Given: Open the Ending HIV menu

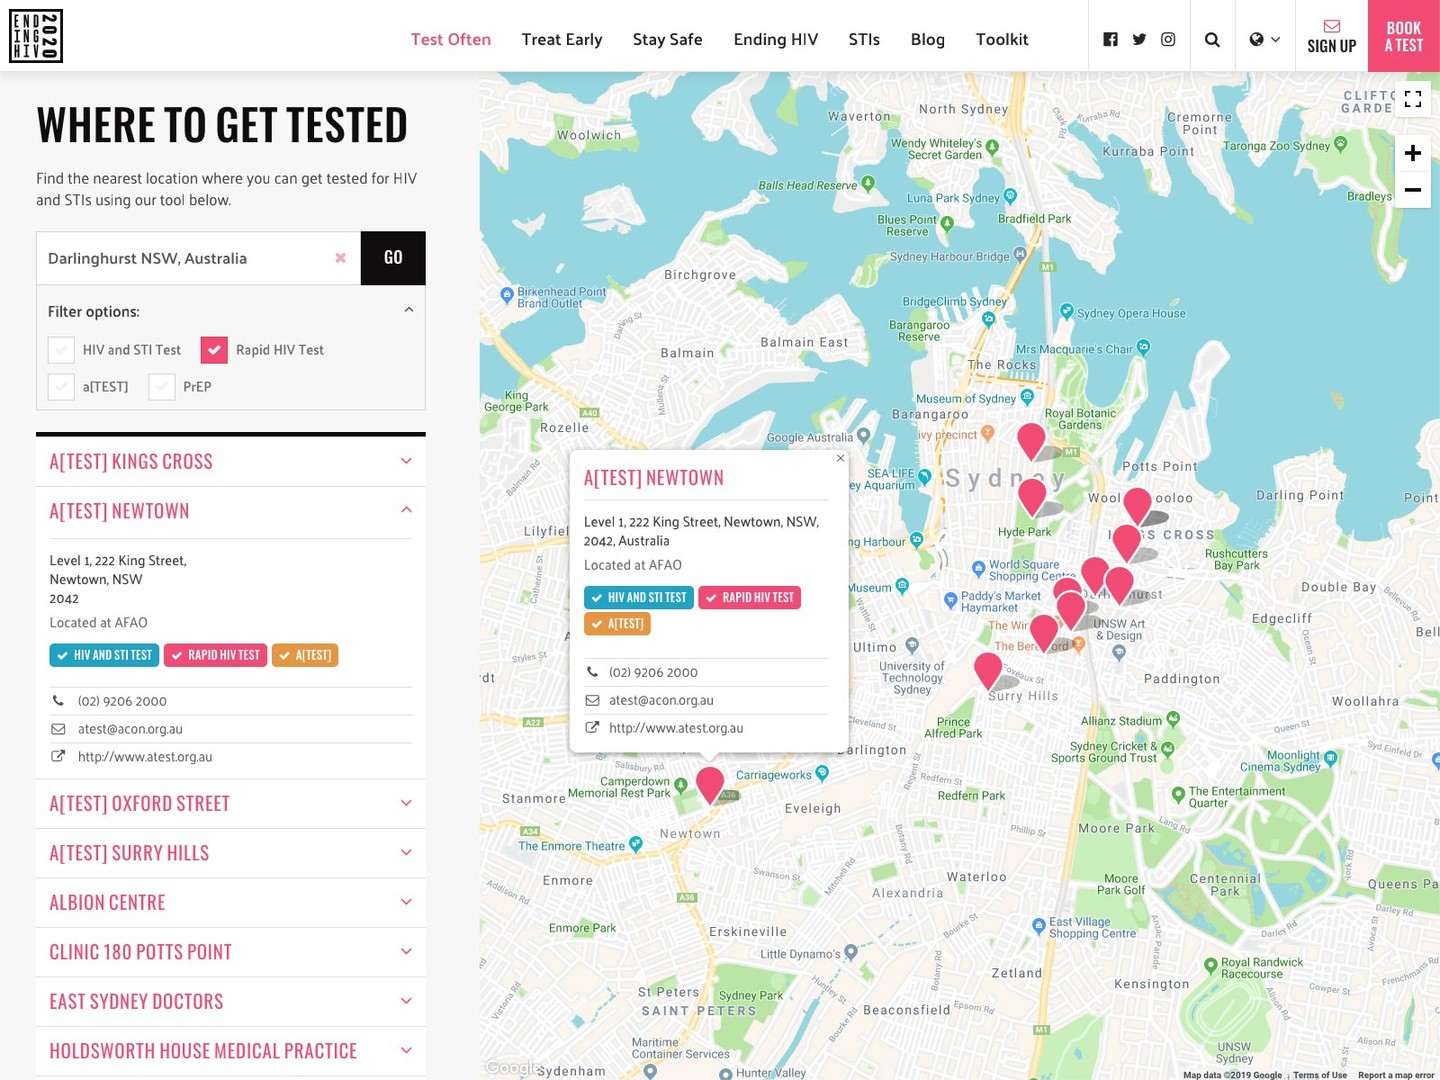Looking at the screenshot, I should 776,39.
